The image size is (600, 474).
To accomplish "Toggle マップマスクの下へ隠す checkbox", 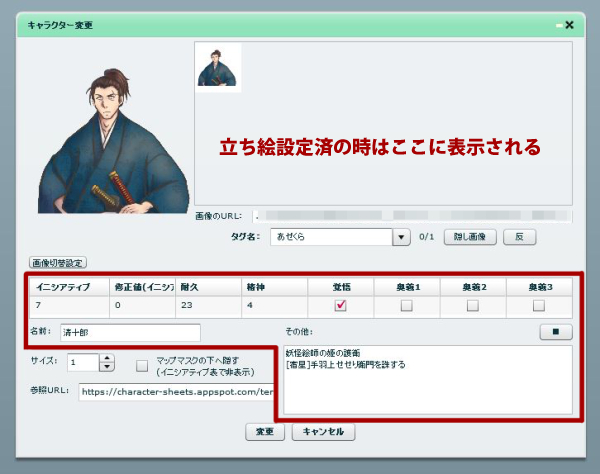I will [x=142, y=366].
